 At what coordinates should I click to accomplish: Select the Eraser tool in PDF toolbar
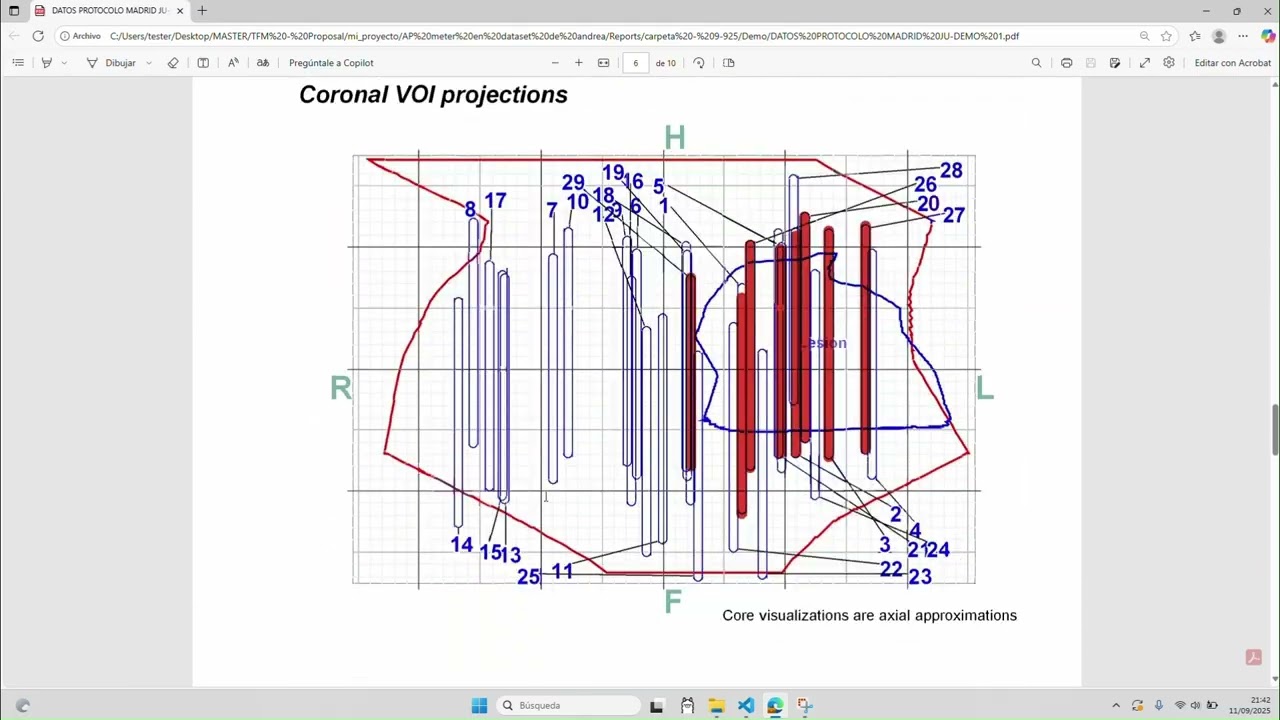[173, 62]
